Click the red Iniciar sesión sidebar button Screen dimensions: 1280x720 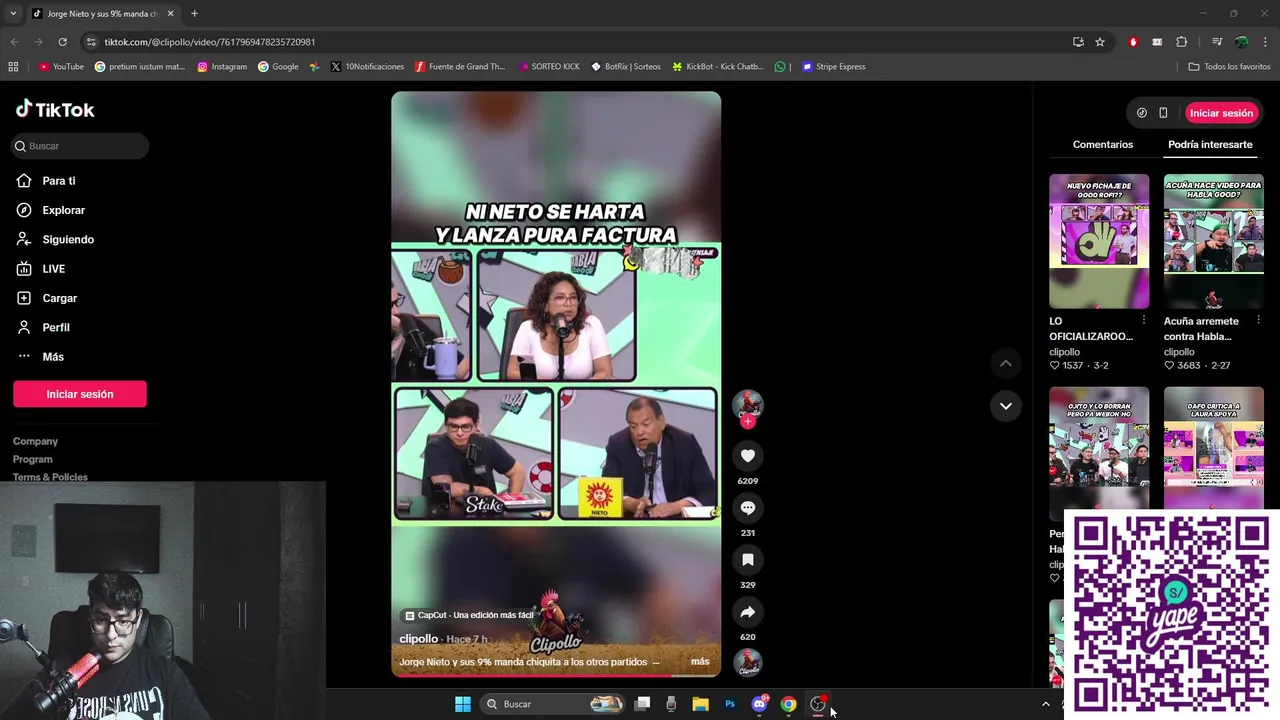tap(80, 394)
